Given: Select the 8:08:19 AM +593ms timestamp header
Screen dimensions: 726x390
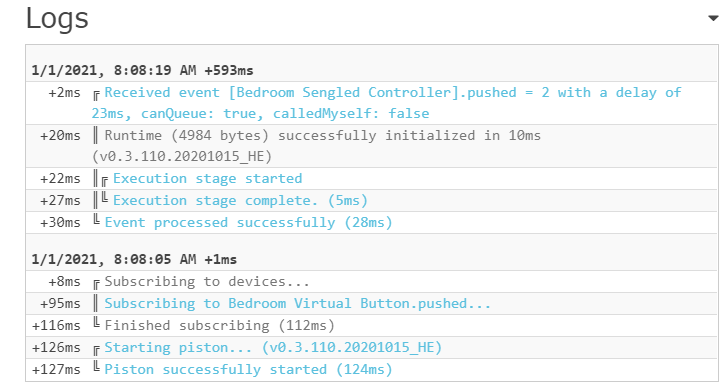Looking at the screenshot, I should tap(142, 70).
